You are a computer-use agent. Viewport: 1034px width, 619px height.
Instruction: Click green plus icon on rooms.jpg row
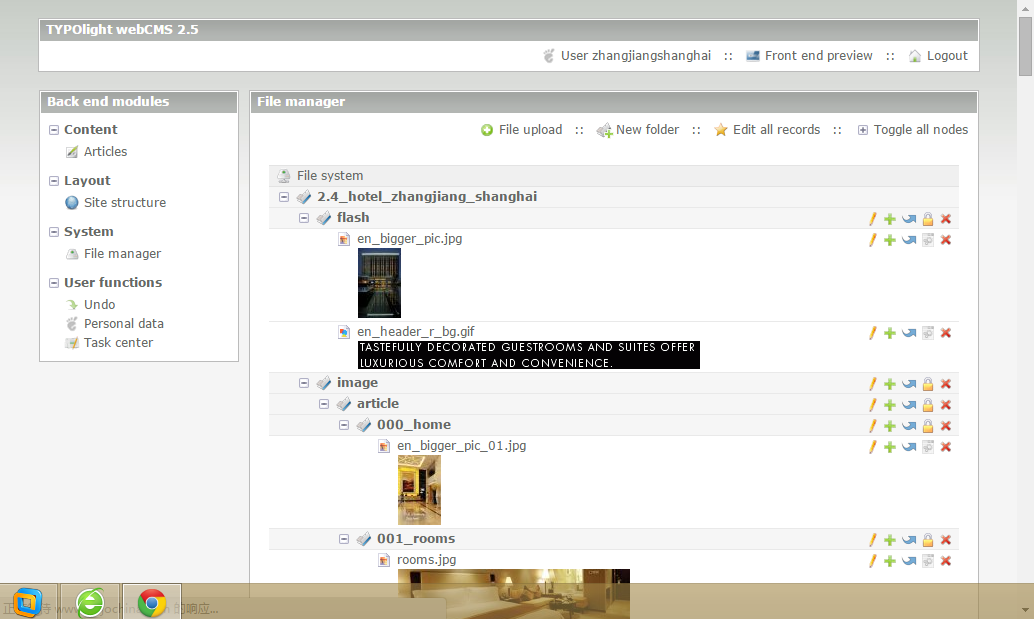890,561
